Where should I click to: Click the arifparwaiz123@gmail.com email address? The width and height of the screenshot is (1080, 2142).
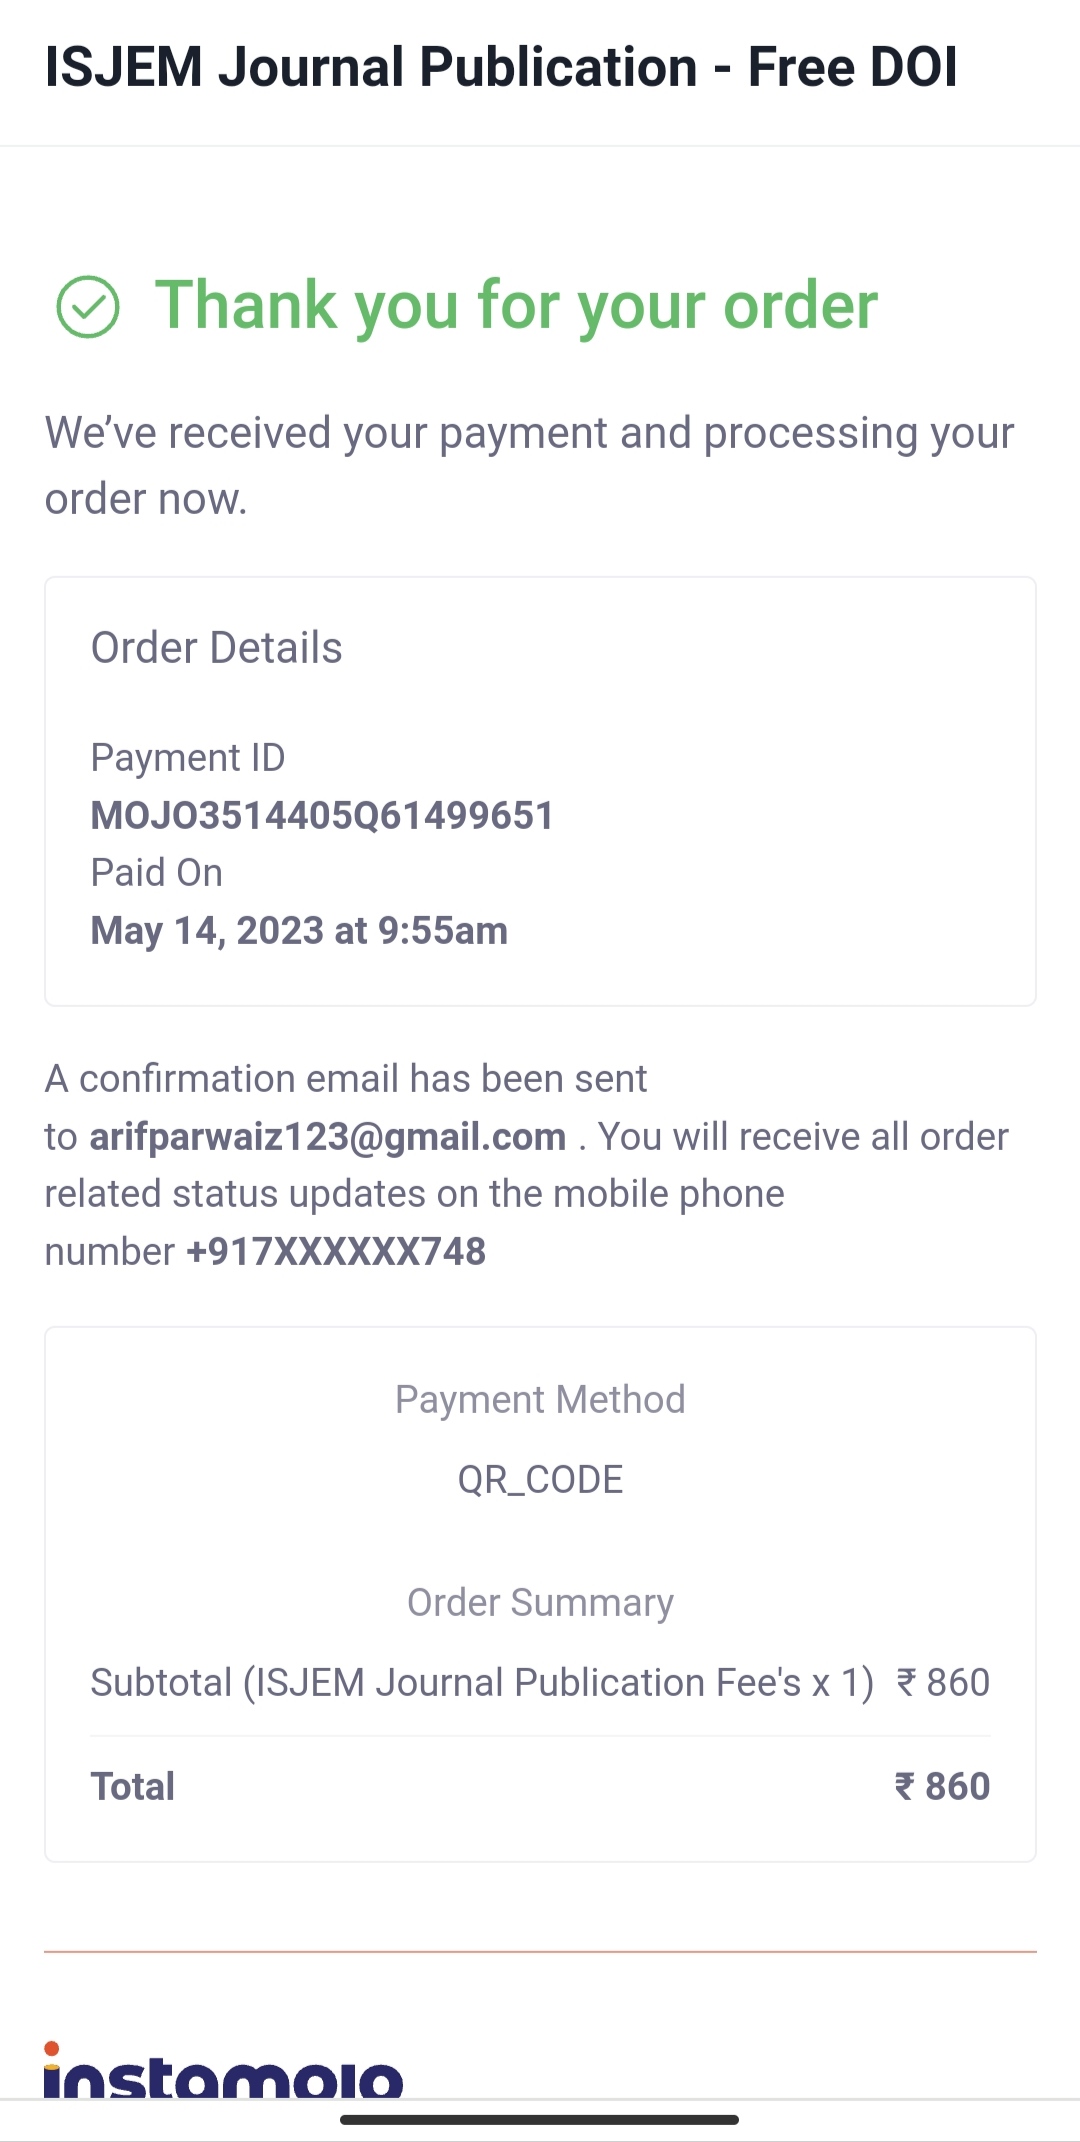pos(328,1137)
